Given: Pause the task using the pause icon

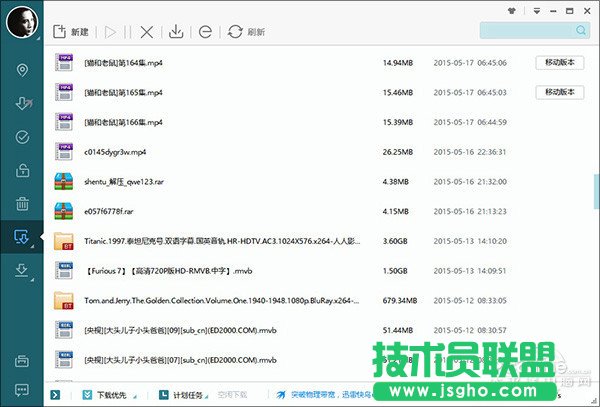Looking at the screenshot, I should pyautogui.click(x=127, y=32).
